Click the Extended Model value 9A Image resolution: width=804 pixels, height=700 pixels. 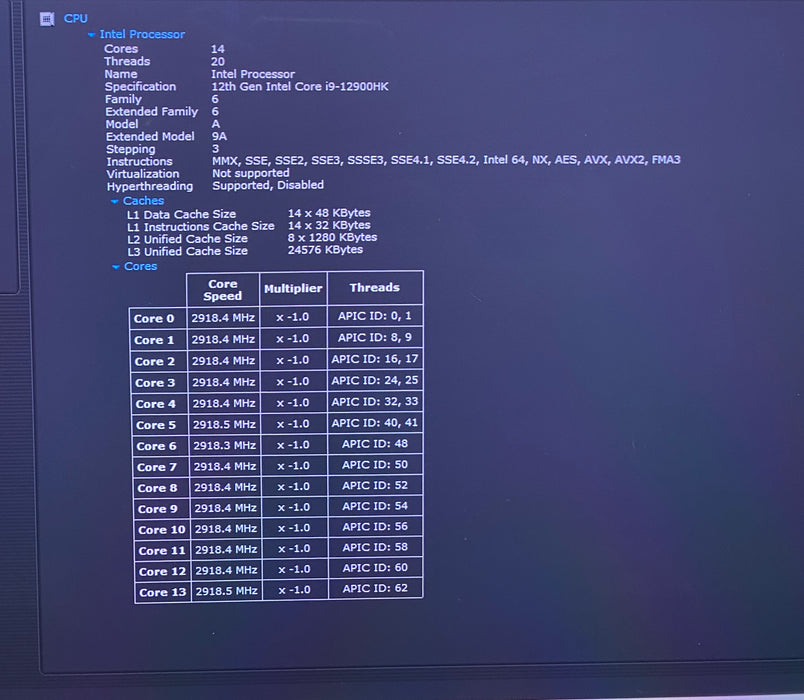point(219,136)
